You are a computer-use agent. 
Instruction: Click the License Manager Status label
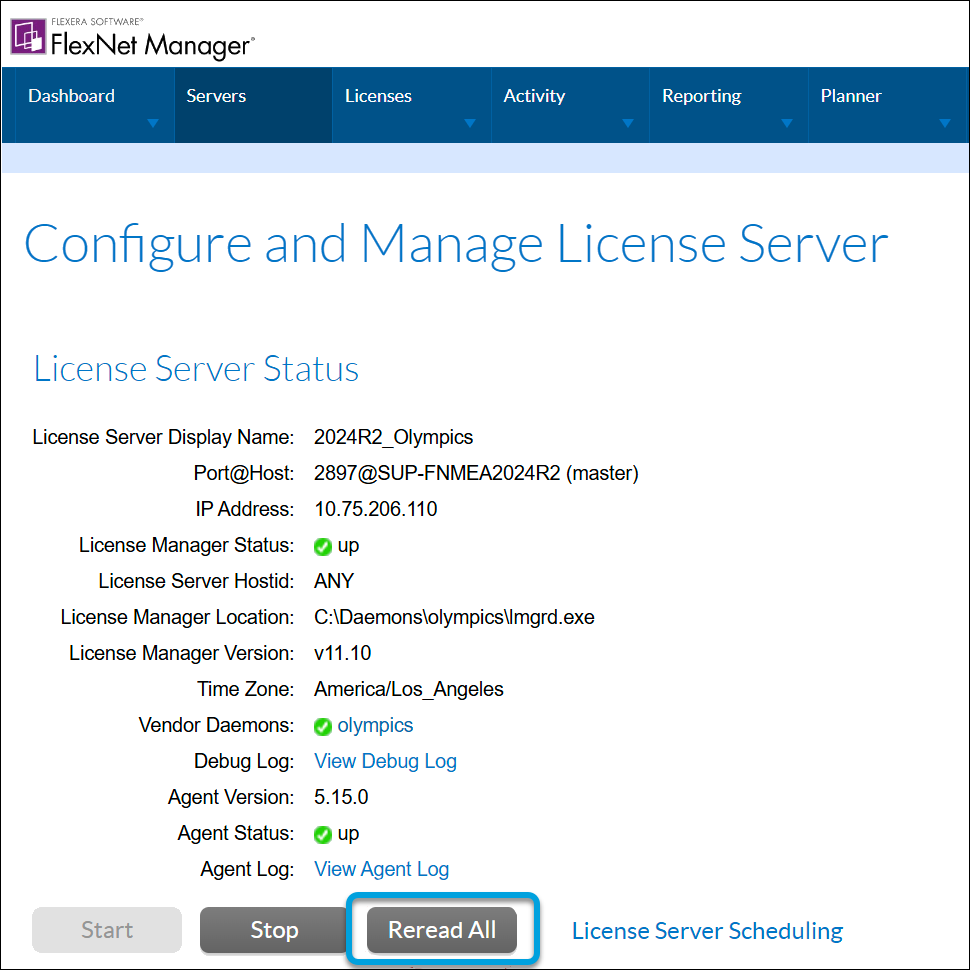(x=187, y=545)
